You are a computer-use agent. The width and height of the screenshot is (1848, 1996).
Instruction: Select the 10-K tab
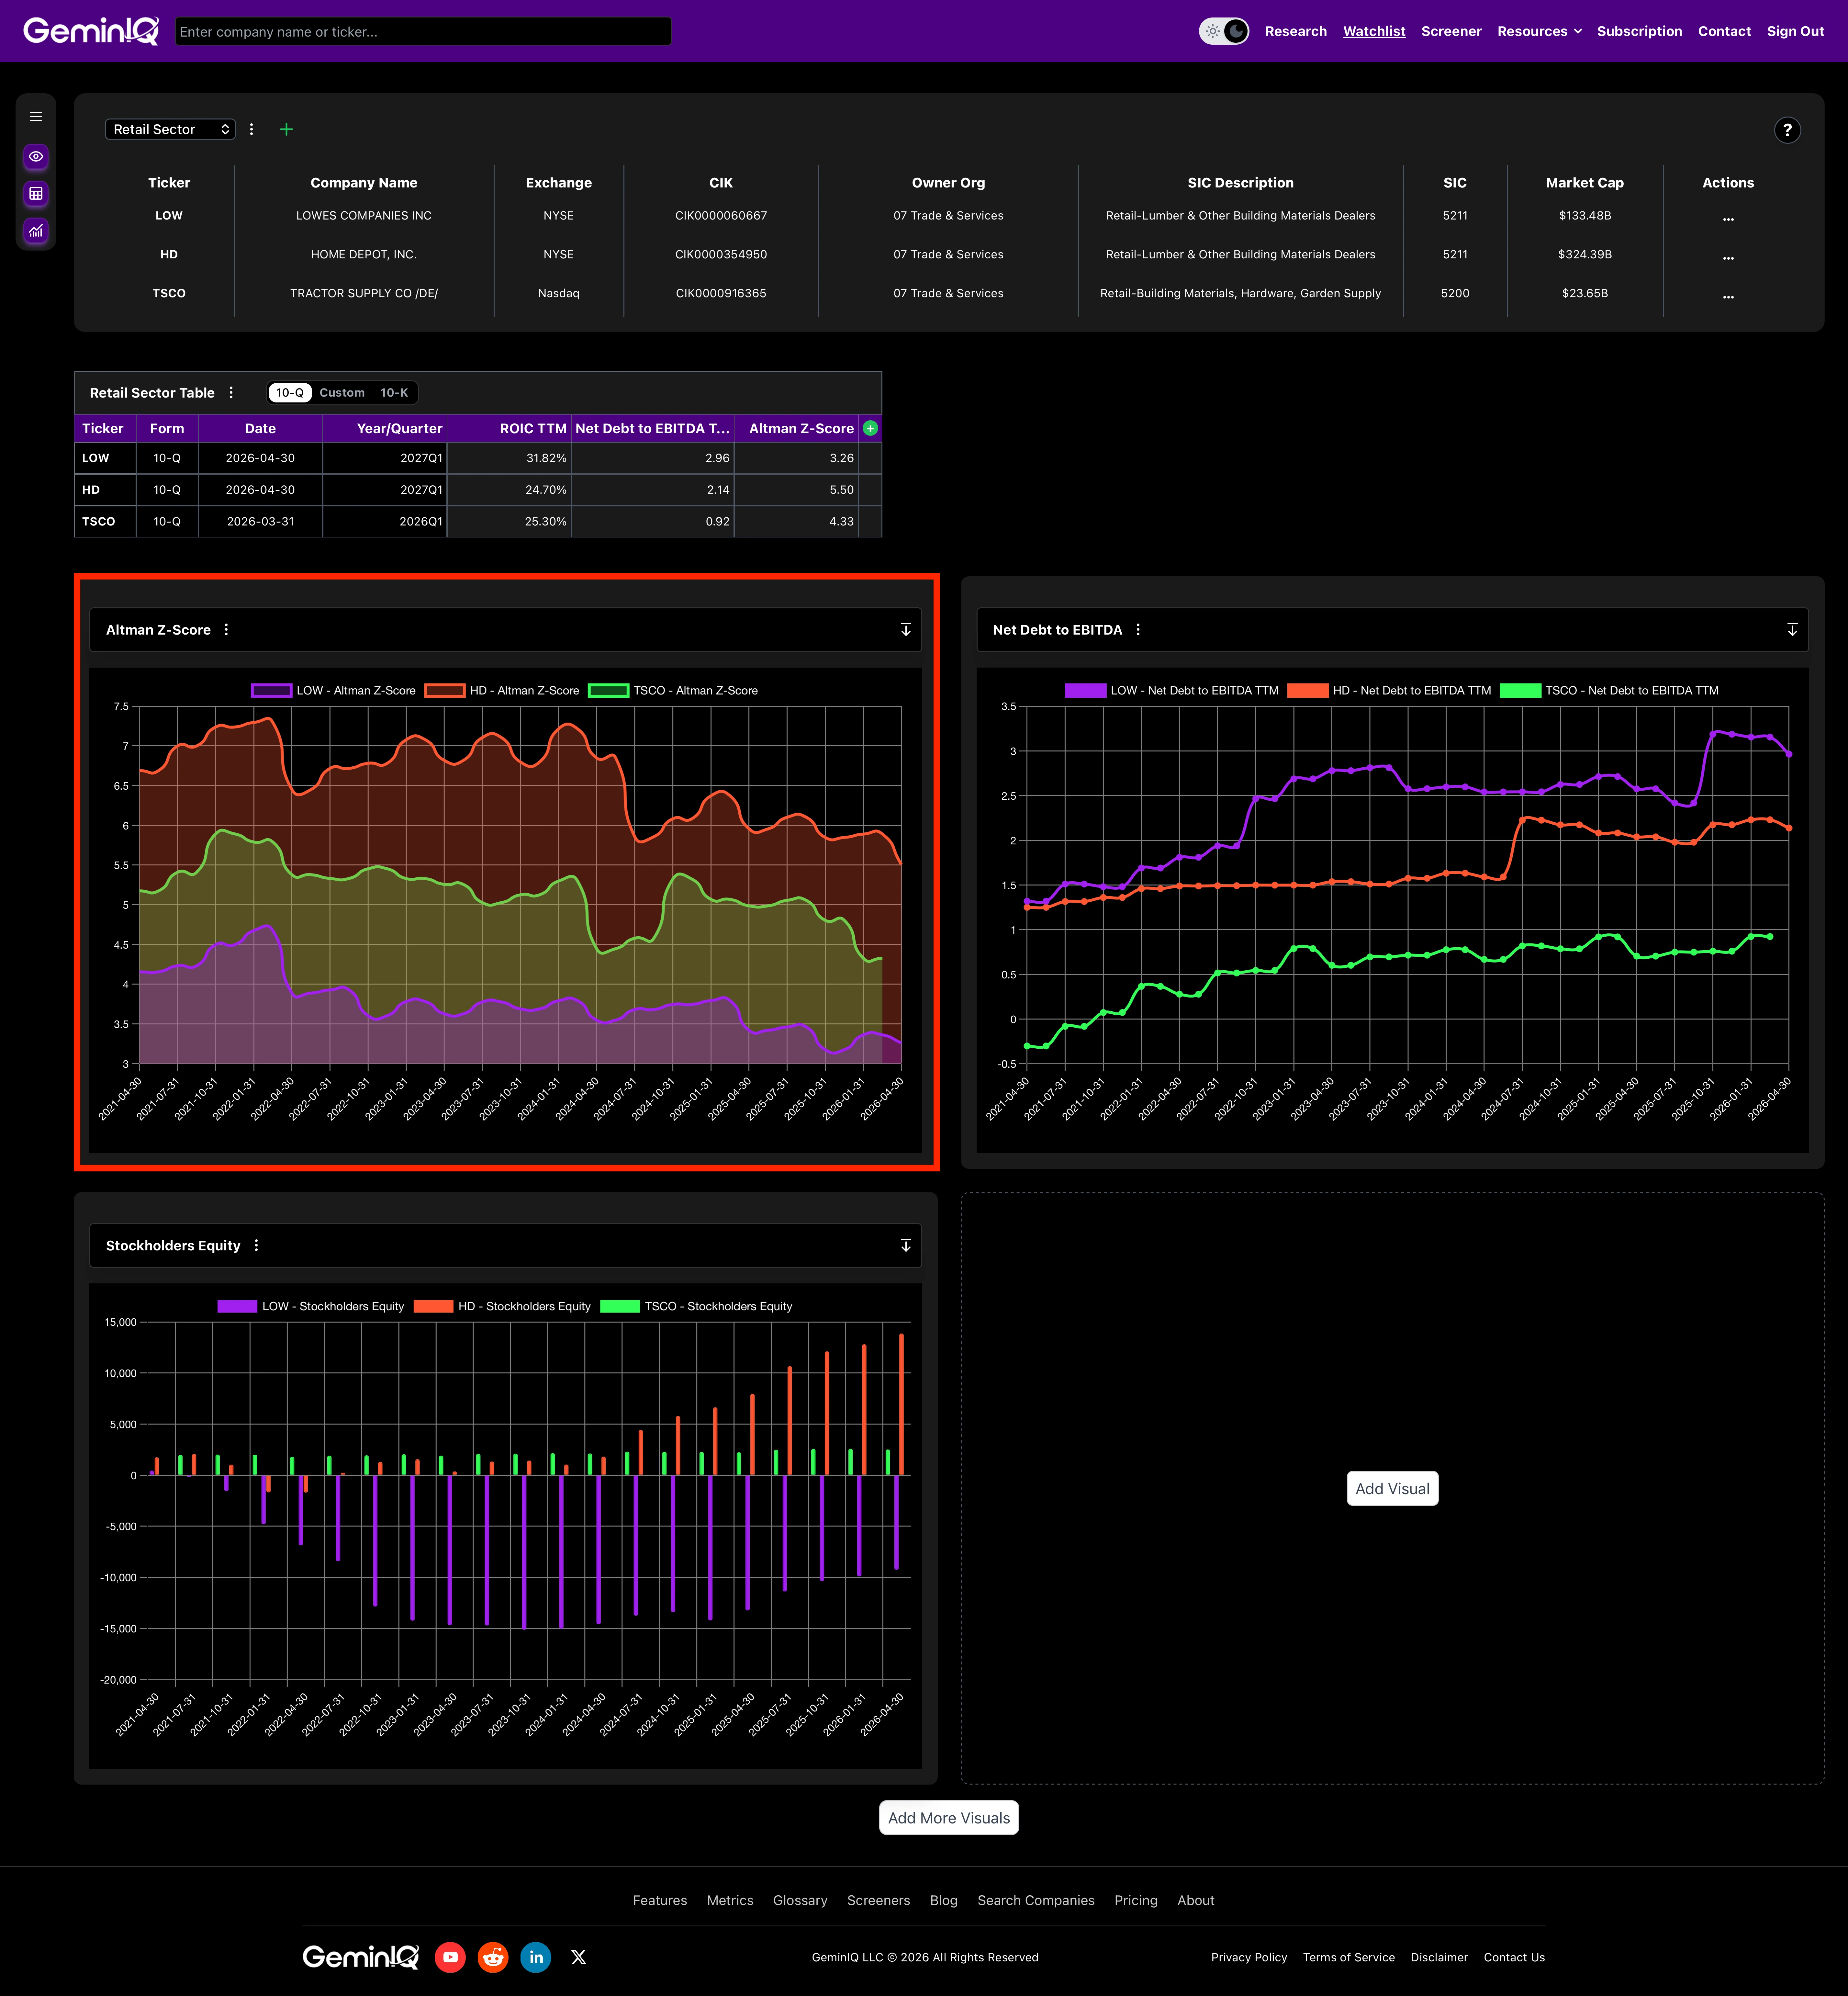(x=394, y=393)
